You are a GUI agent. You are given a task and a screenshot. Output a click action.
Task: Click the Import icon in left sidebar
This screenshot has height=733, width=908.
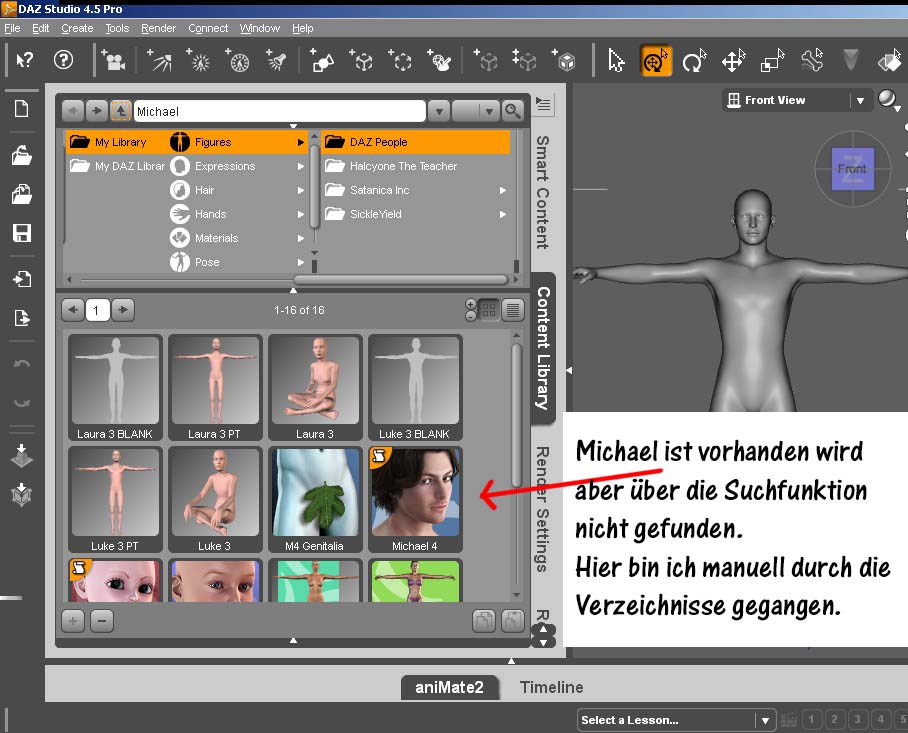click(21, 279)
